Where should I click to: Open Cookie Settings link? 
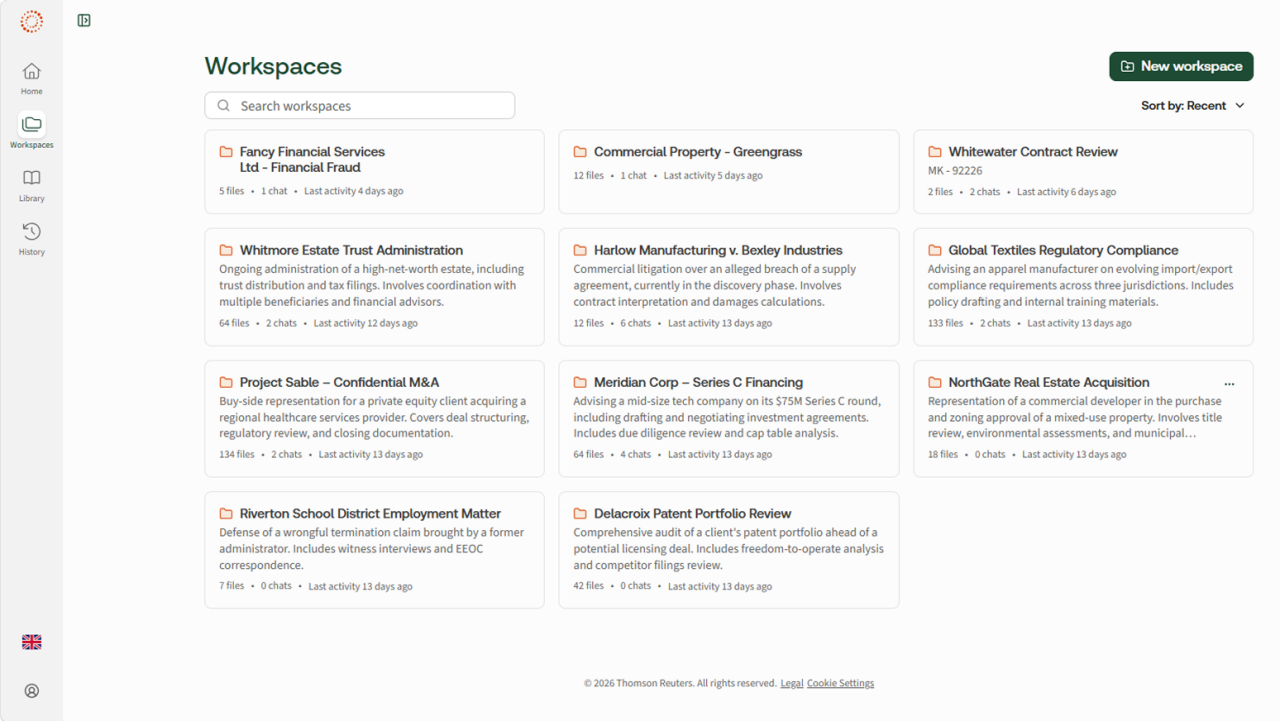[840, 683]
